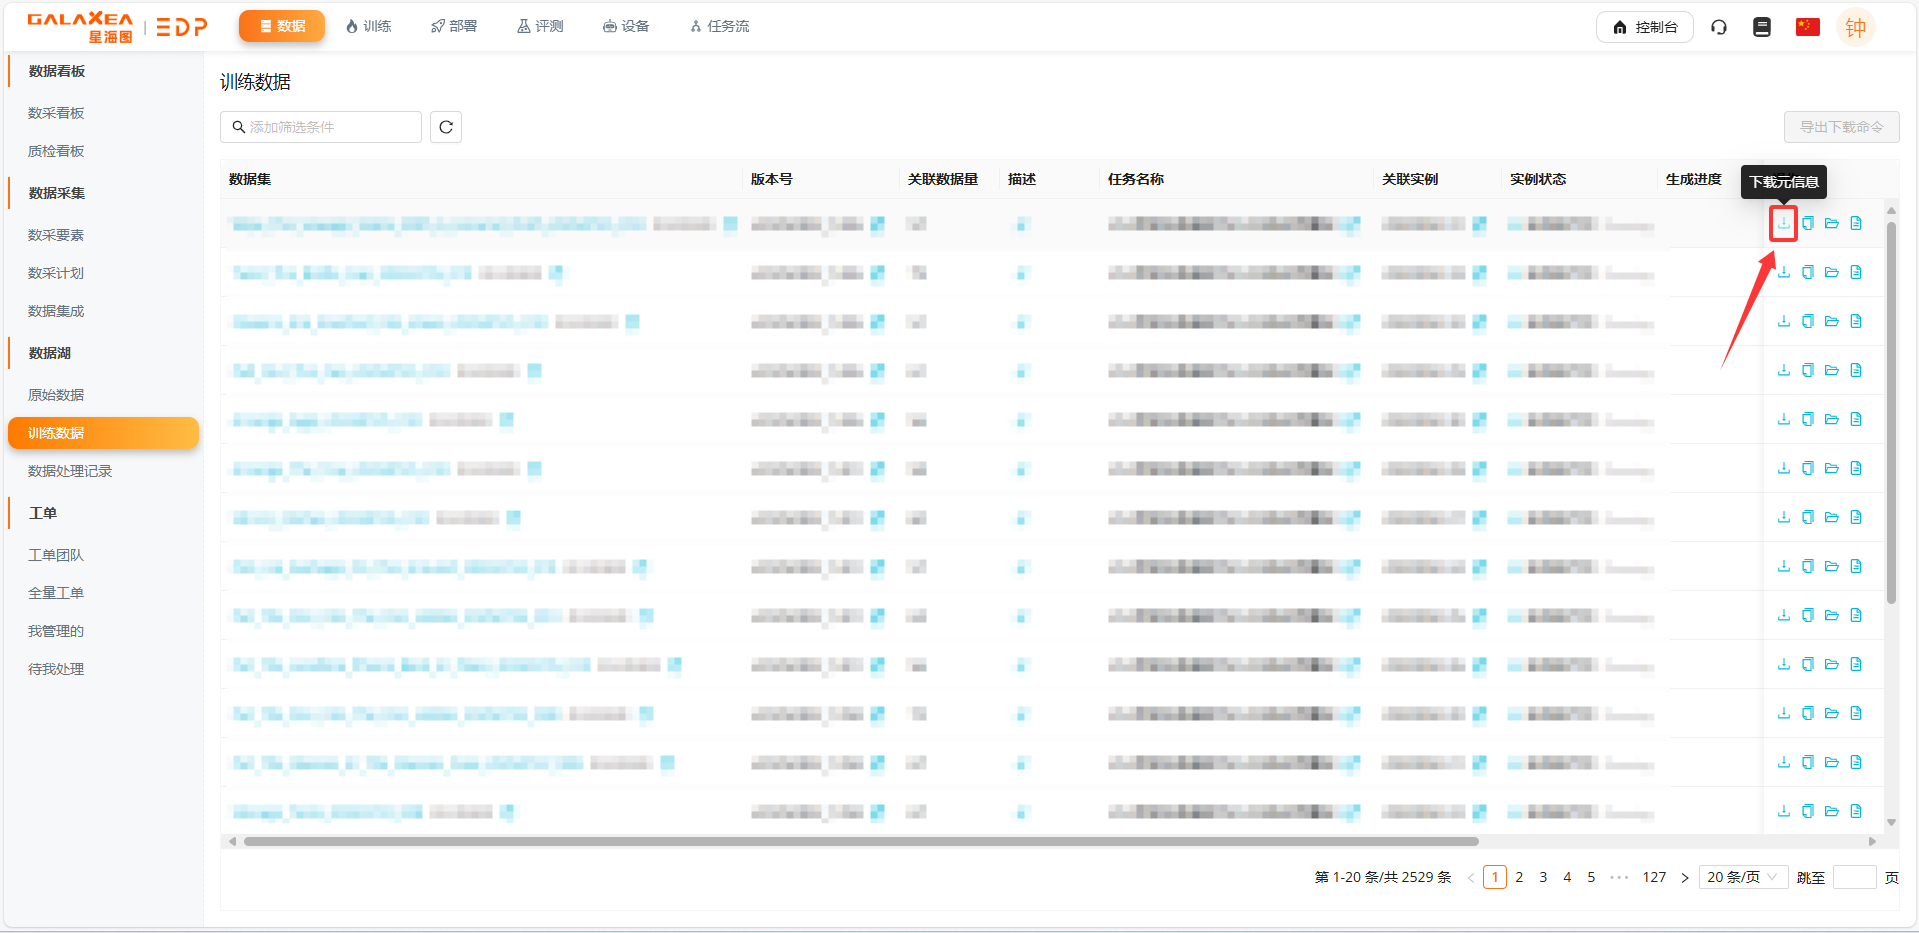Screen dimensions: 1919x933
Task: Expand the 20 条/页 page size dropdown
Action: (1742, 877)
